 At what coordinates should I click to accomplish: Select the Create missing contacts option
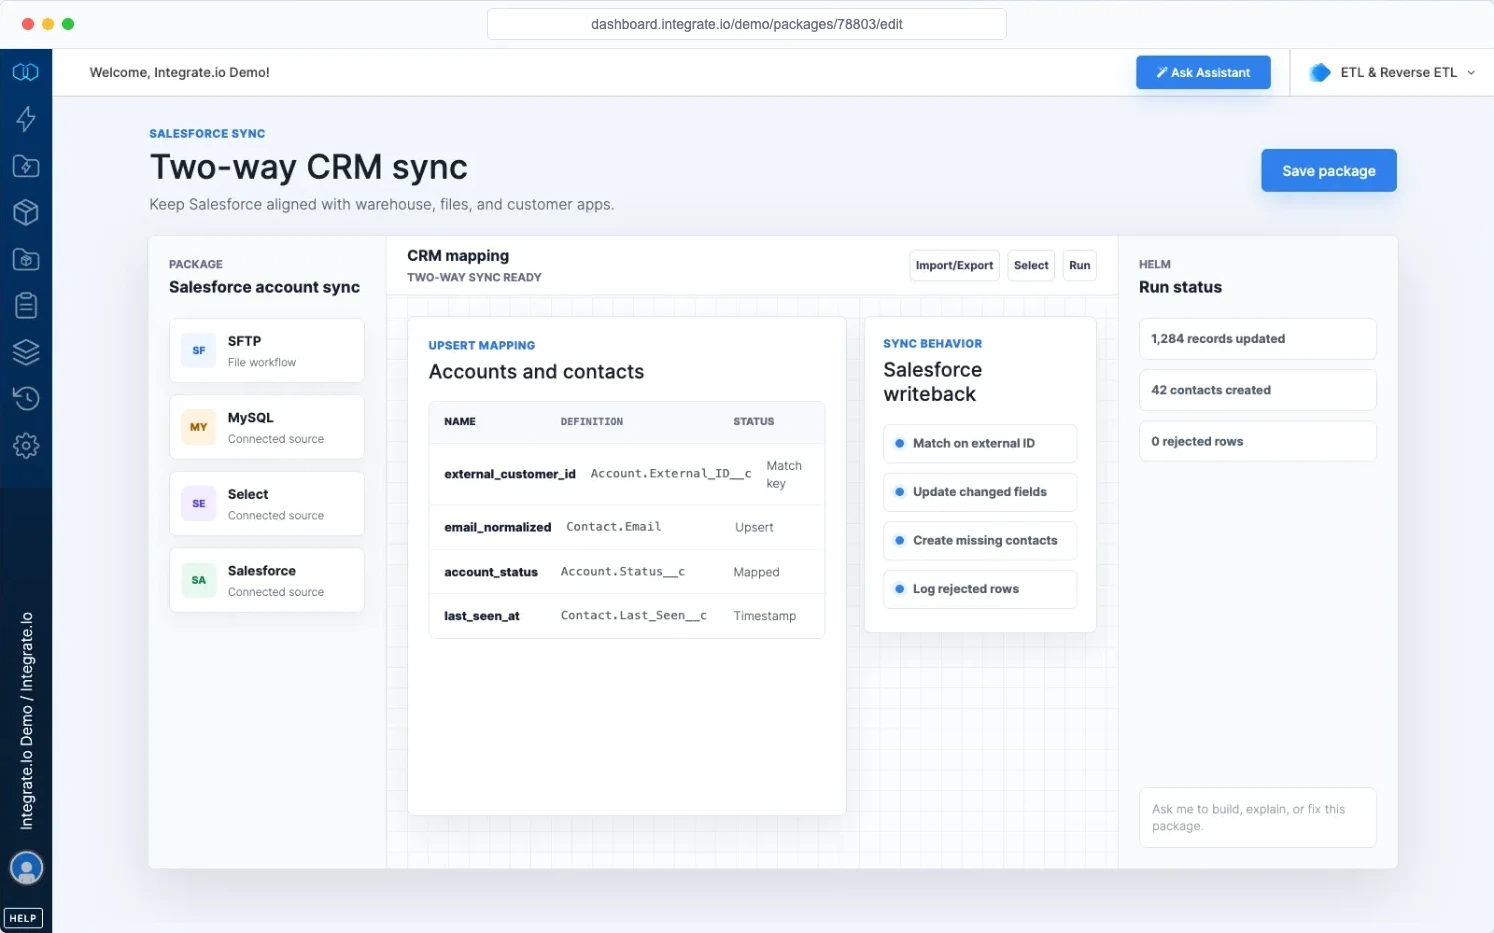(x=980, y=540)
